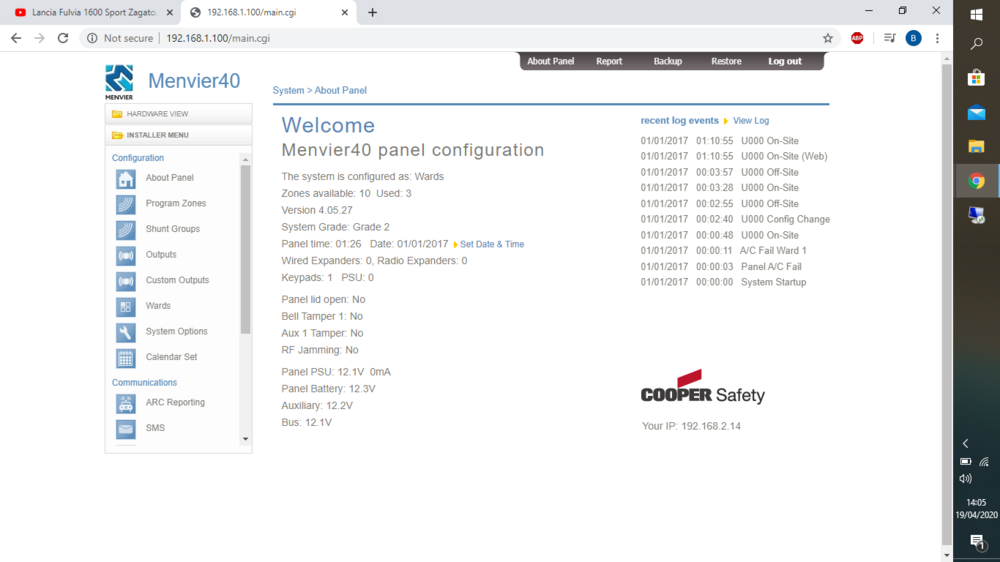Viewport: 1000px width, 562px height.
Task: Click the ARC Reporting icon
Action: coord(125,403)
